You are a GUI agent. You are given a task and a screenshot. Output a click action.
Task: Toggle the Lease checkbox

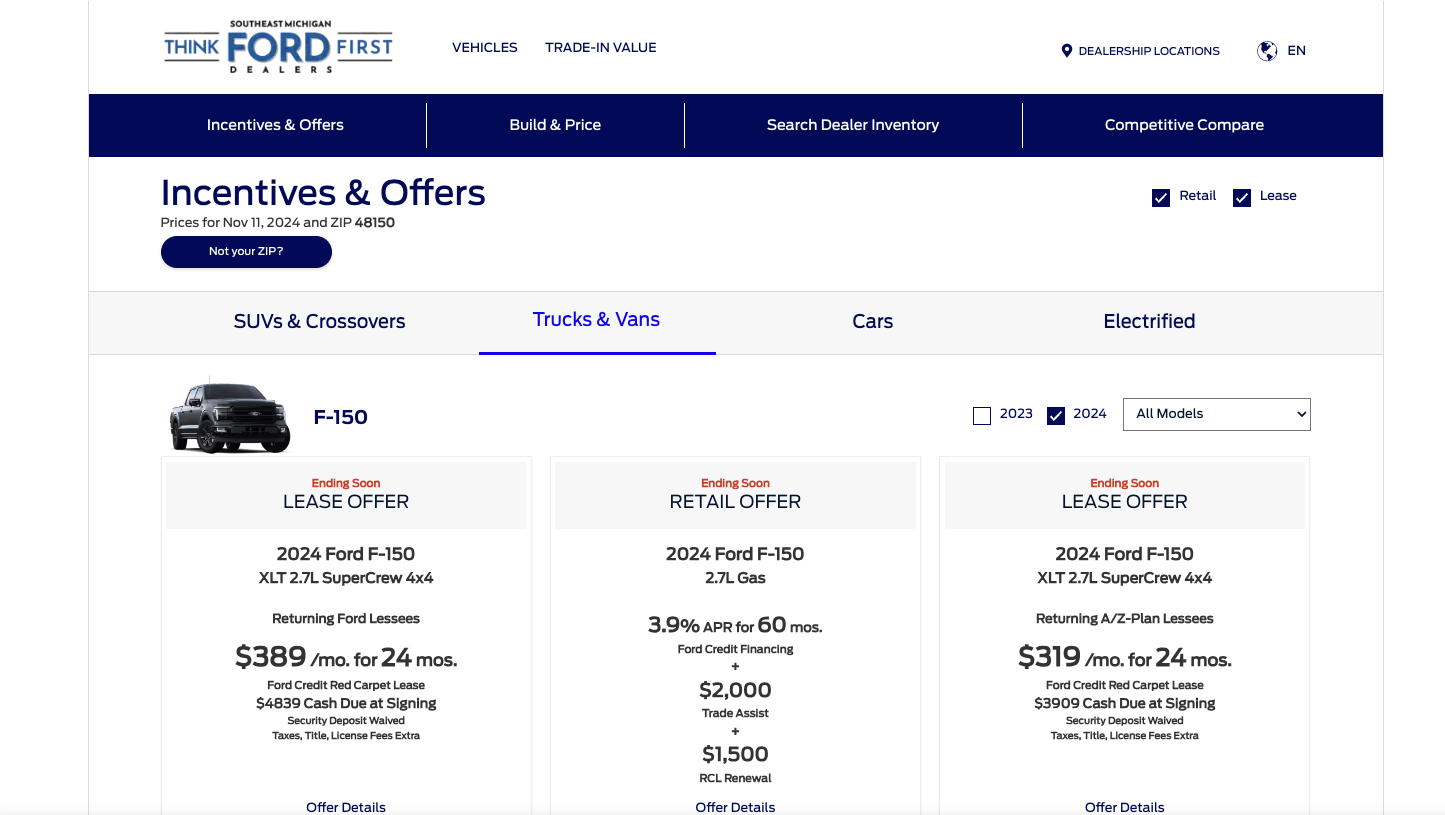pyautogui.click(x=1242, y=198)
